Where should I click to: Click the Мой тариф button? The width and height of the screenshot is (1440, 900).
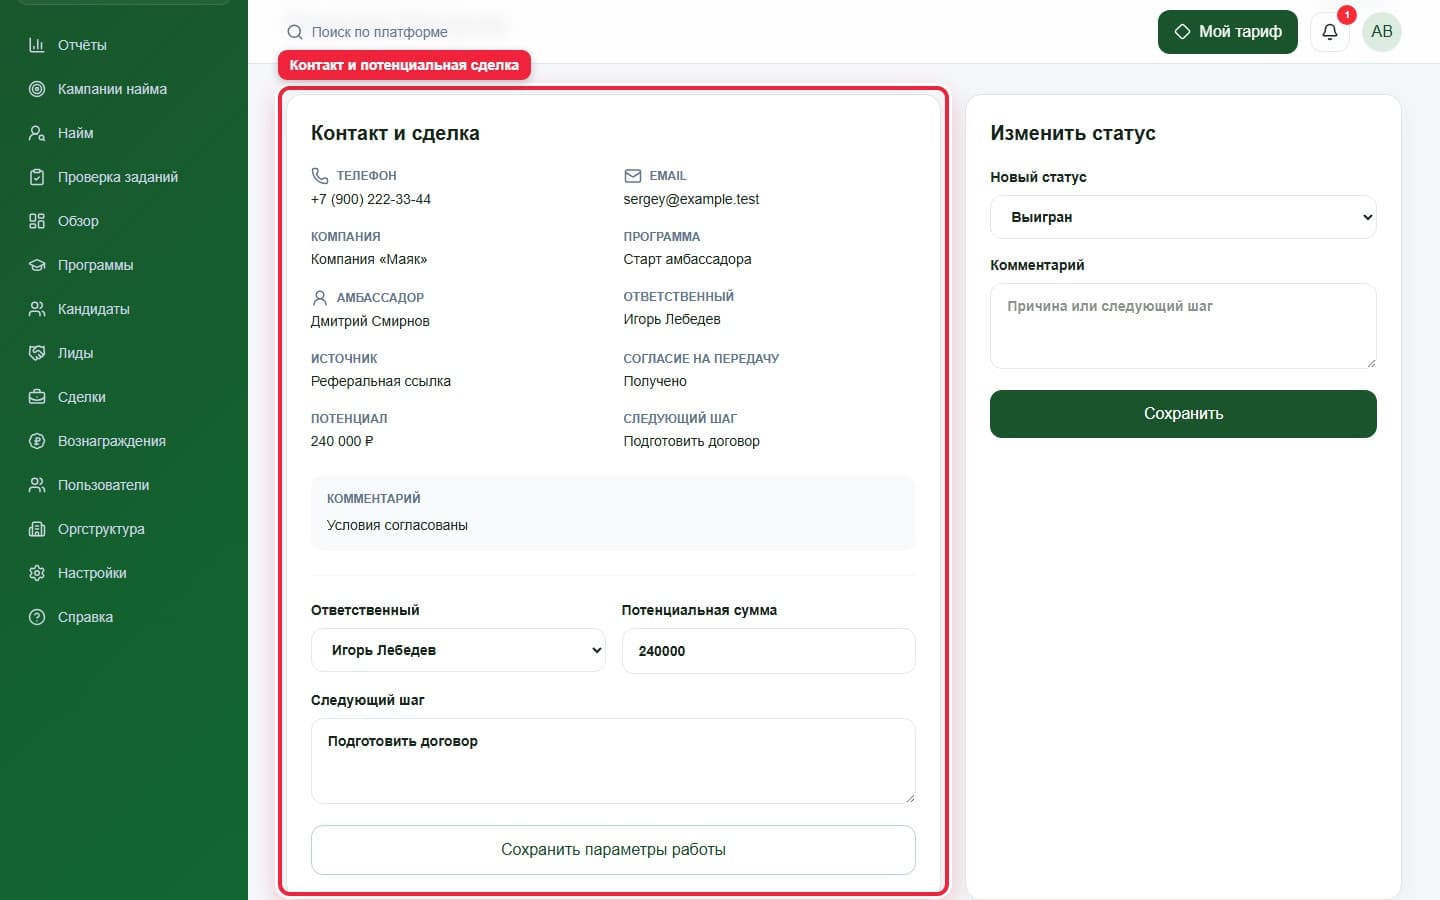(1228, 32)
